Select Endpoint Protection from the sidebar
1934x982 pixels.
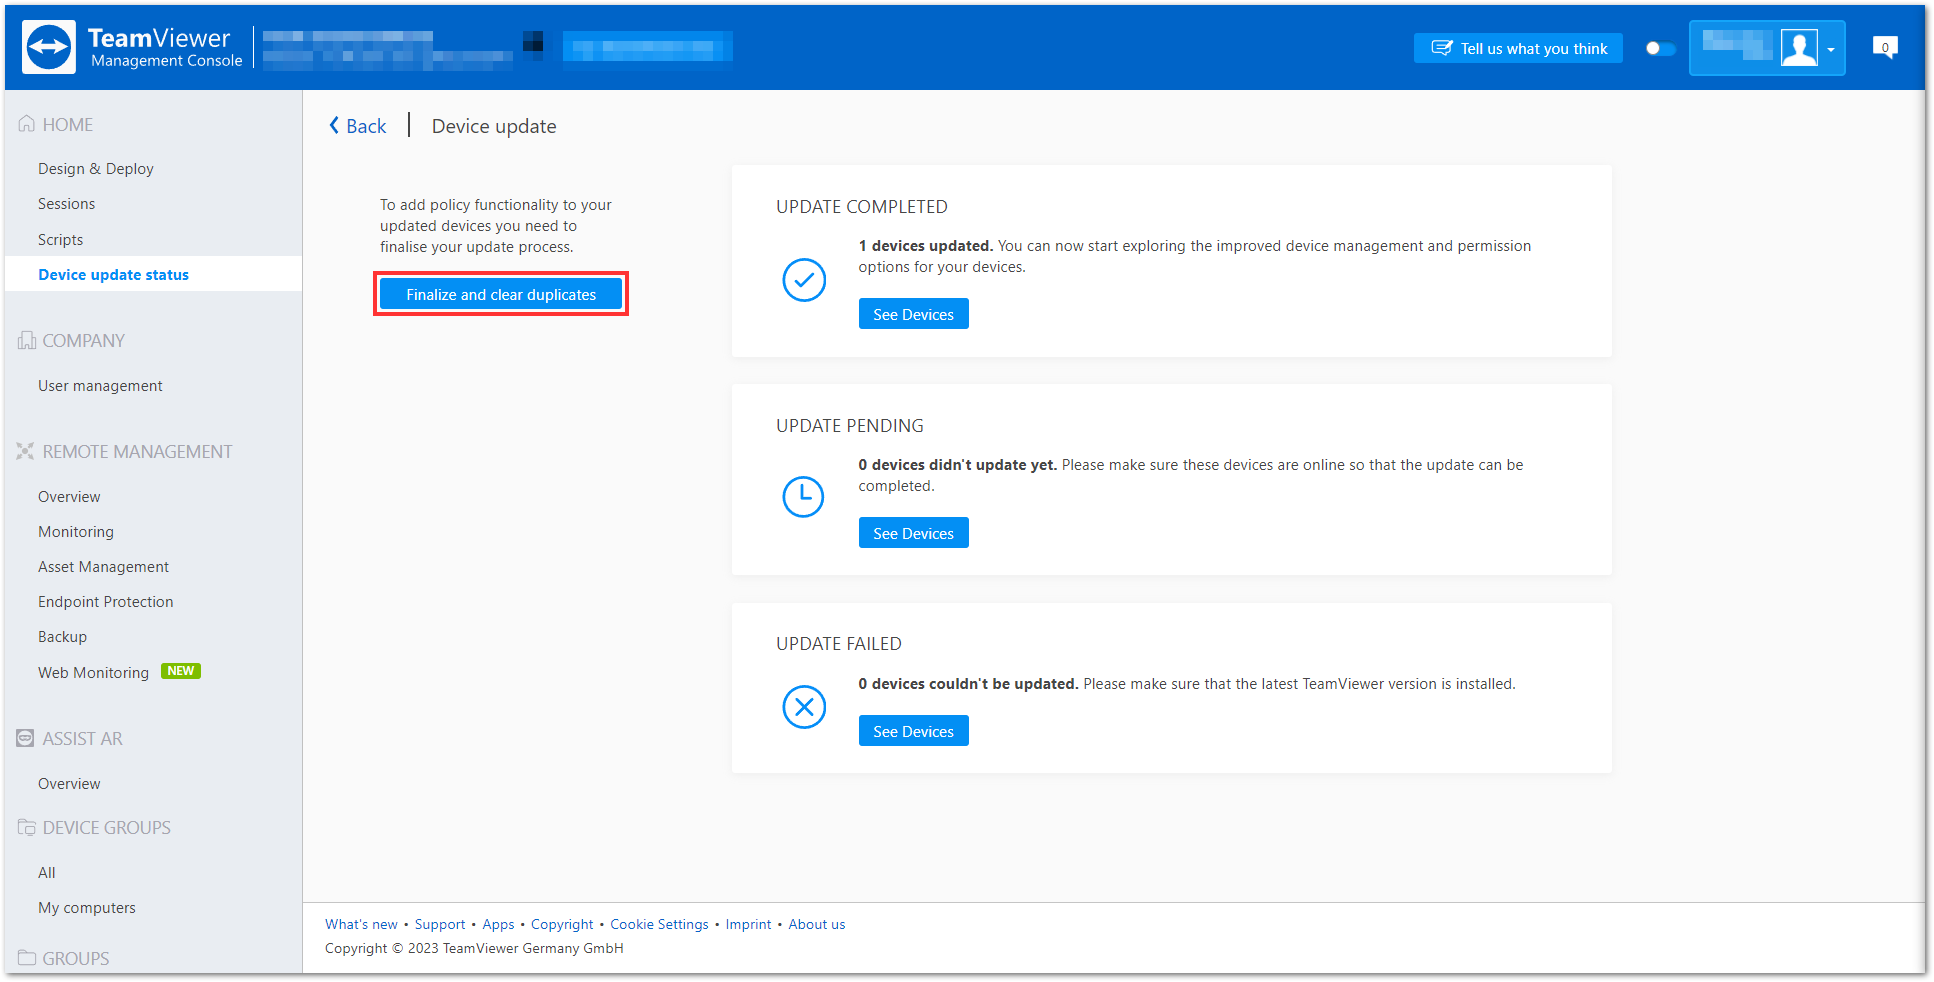105,601
